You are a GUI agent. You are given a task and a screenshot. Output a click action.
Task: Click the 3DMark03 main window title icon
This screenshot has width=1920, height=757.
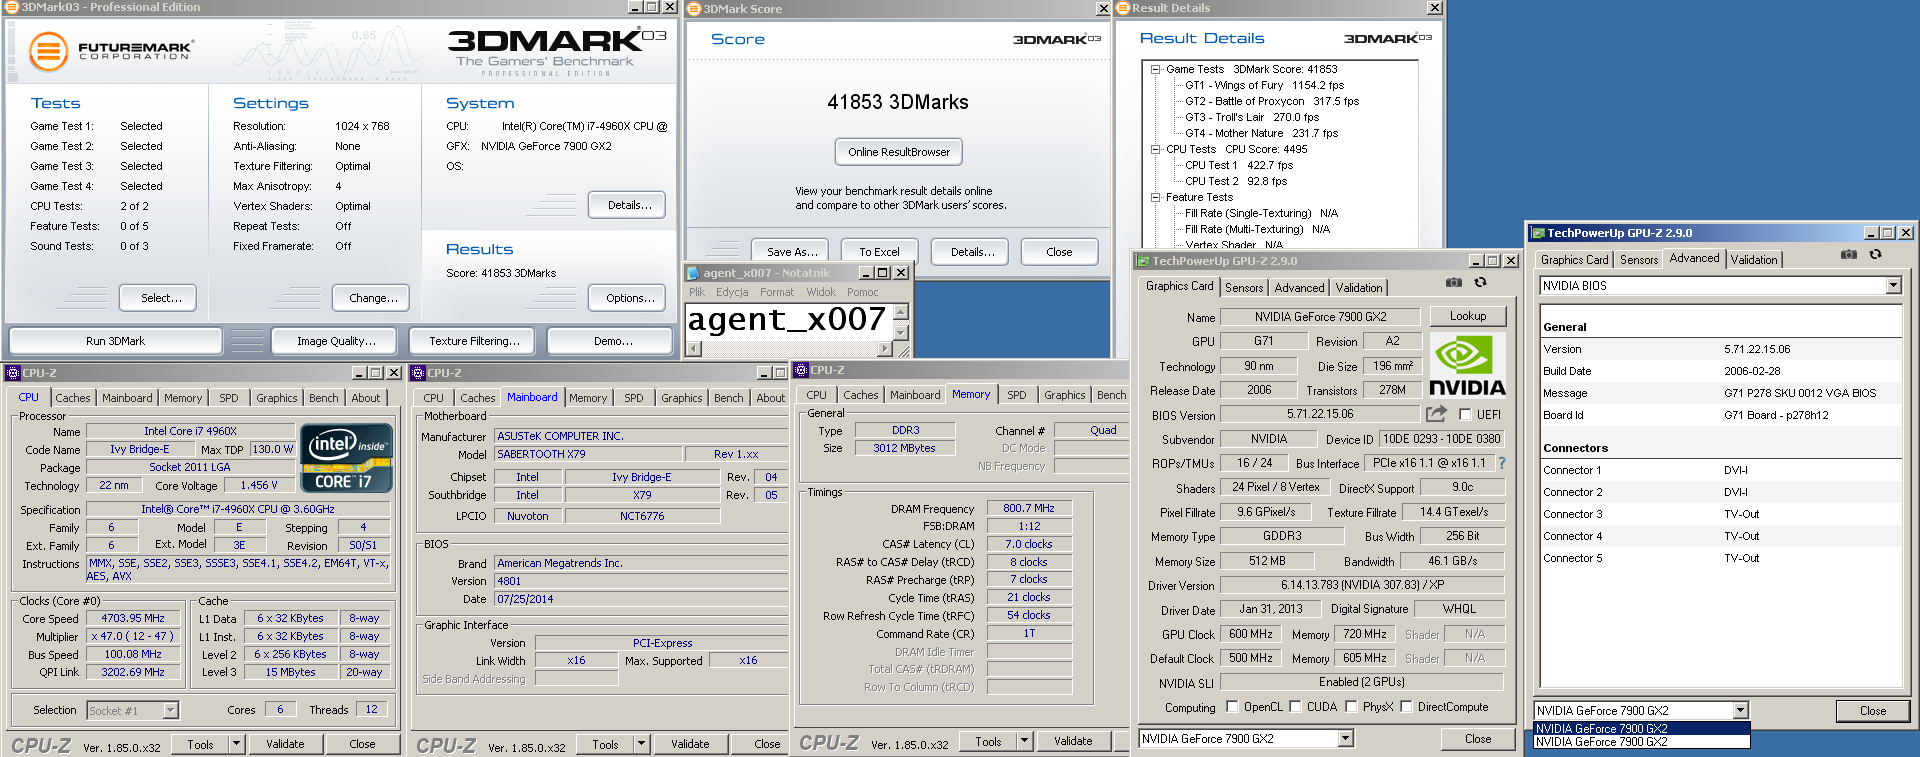(x=13, y=7)
